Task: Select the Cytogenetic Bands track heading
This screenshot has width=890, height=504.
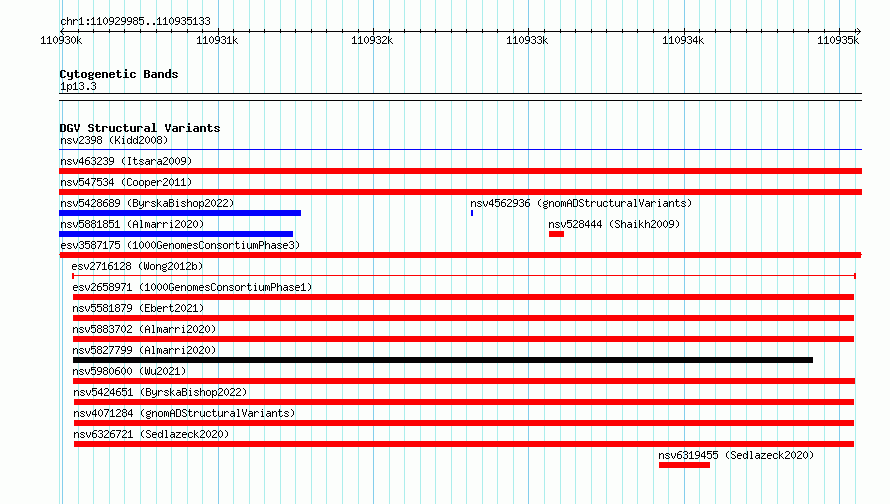Action: click(119, 74)
